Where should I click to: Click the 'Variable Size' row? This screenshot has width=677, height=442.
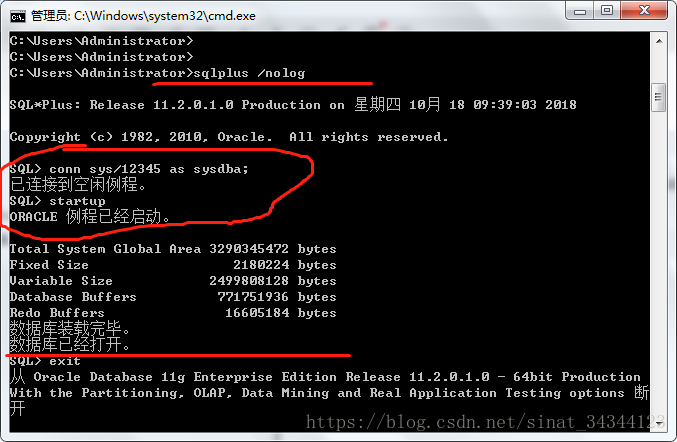[x=173, y=281]
